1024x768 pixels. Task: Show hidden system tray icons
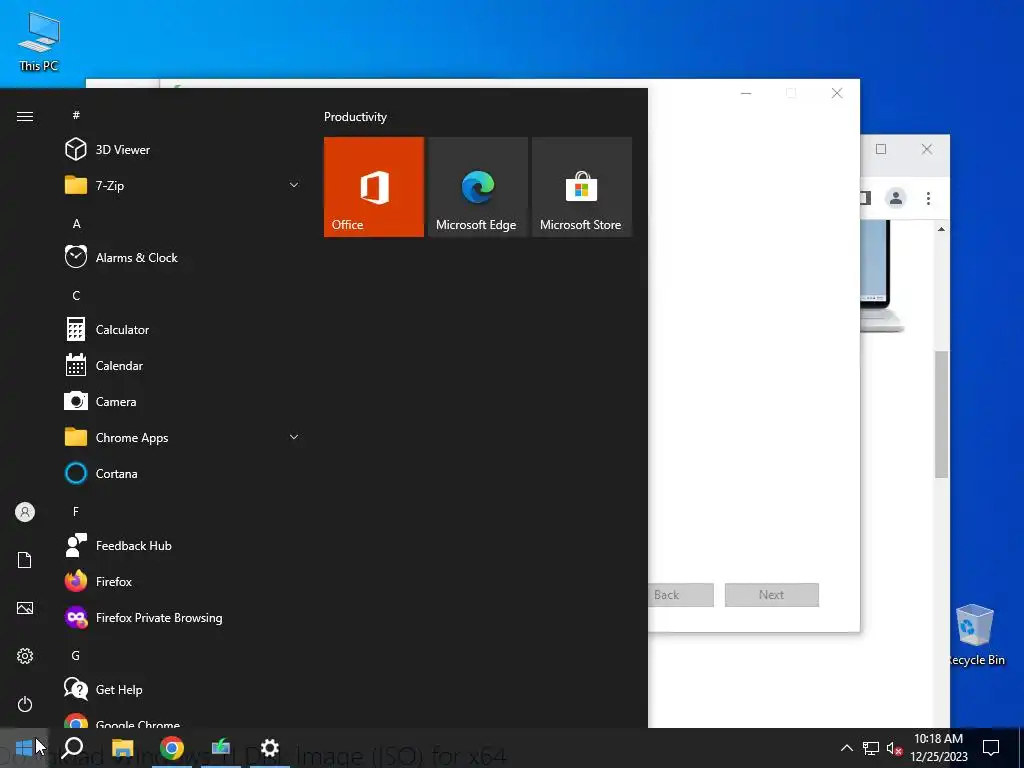[846, 748]
